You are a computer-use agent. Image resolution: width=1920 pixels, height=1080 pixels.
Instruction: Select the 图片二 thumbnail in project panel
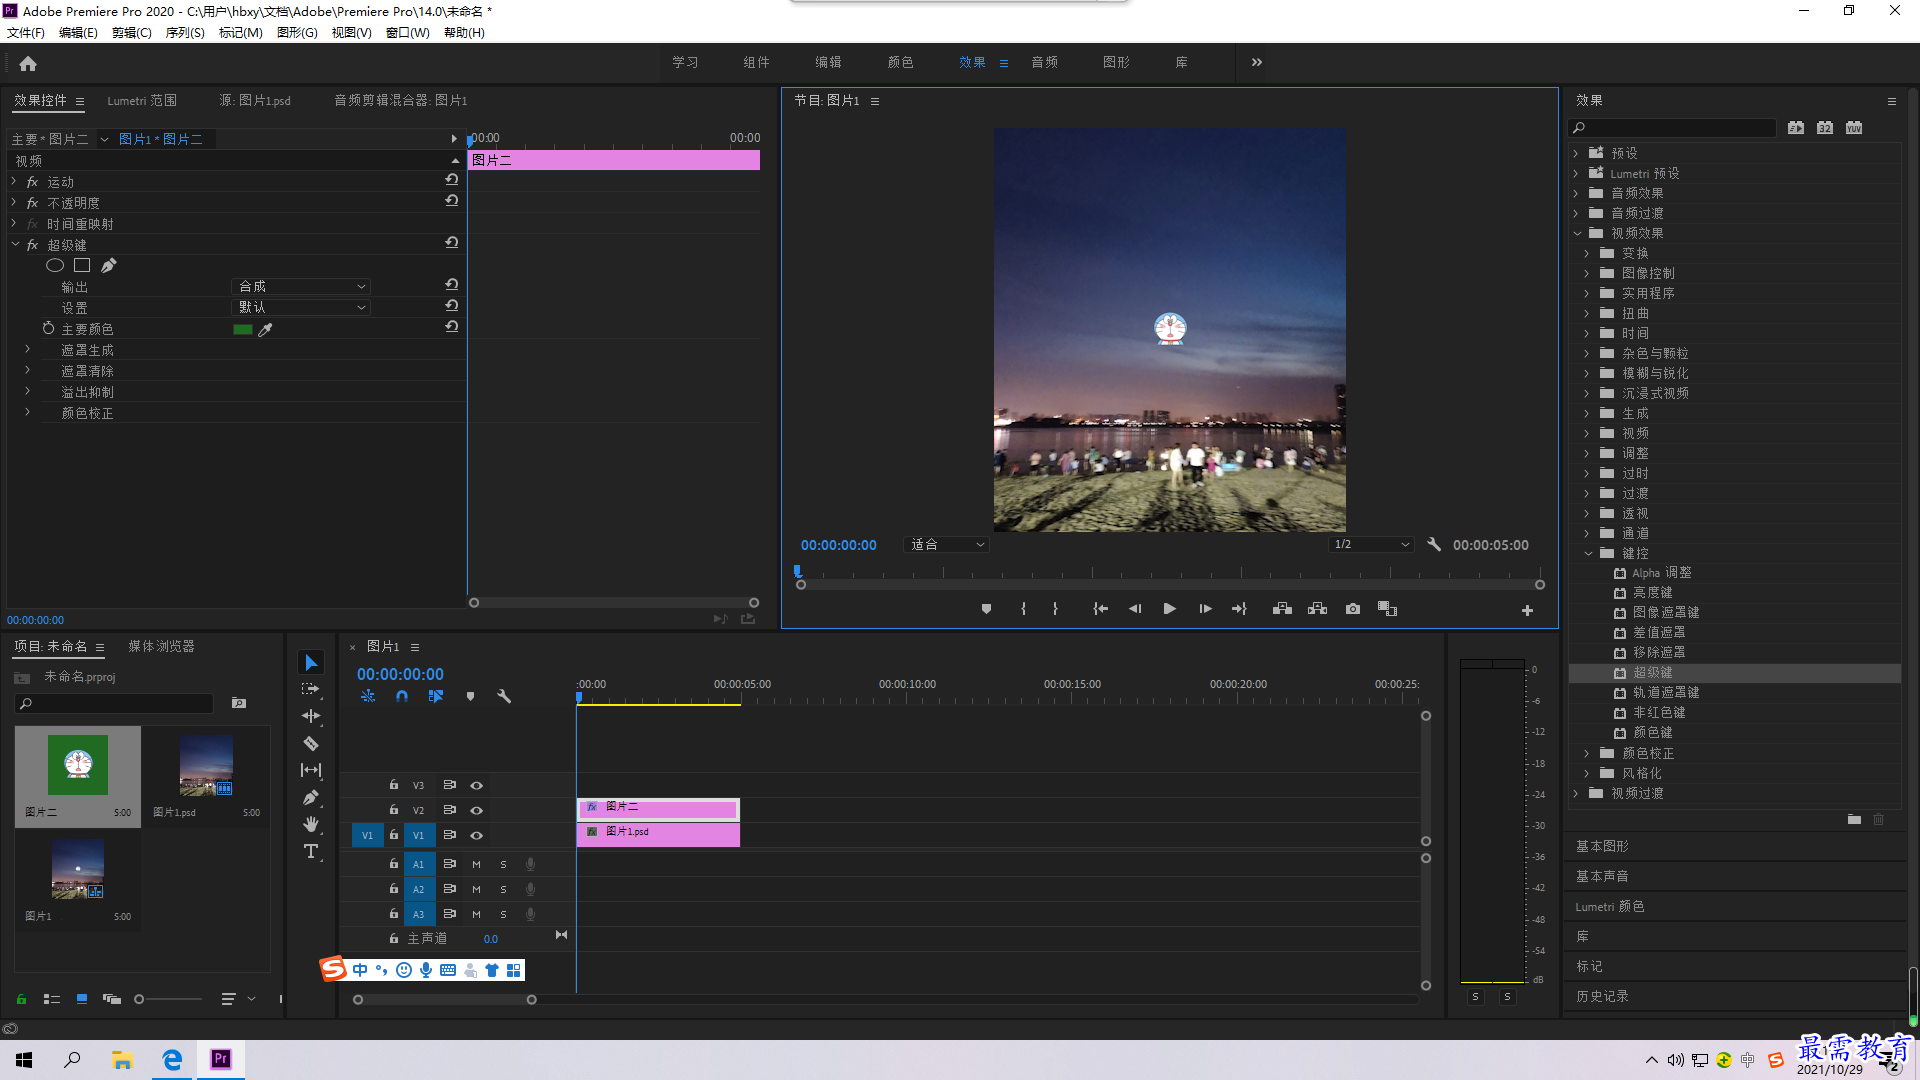tap(78, 765)
